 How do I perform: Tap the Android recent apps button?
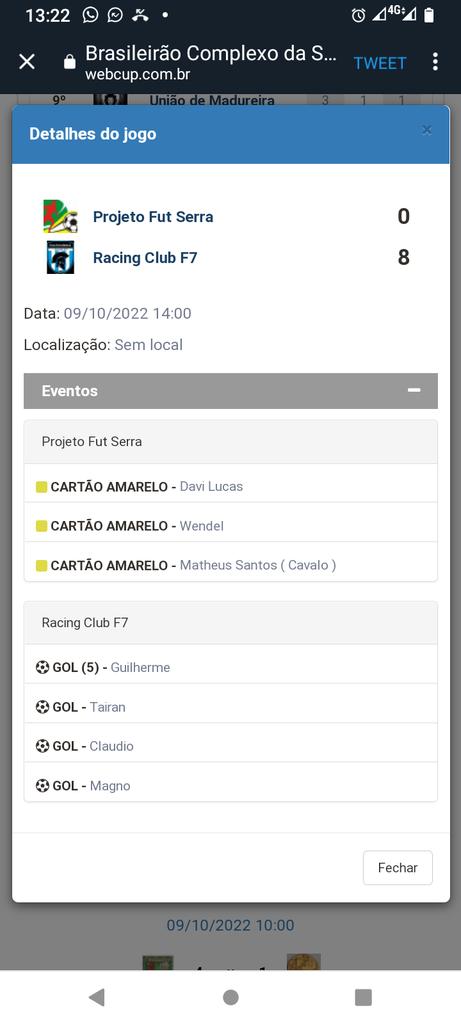pos(363,997)
